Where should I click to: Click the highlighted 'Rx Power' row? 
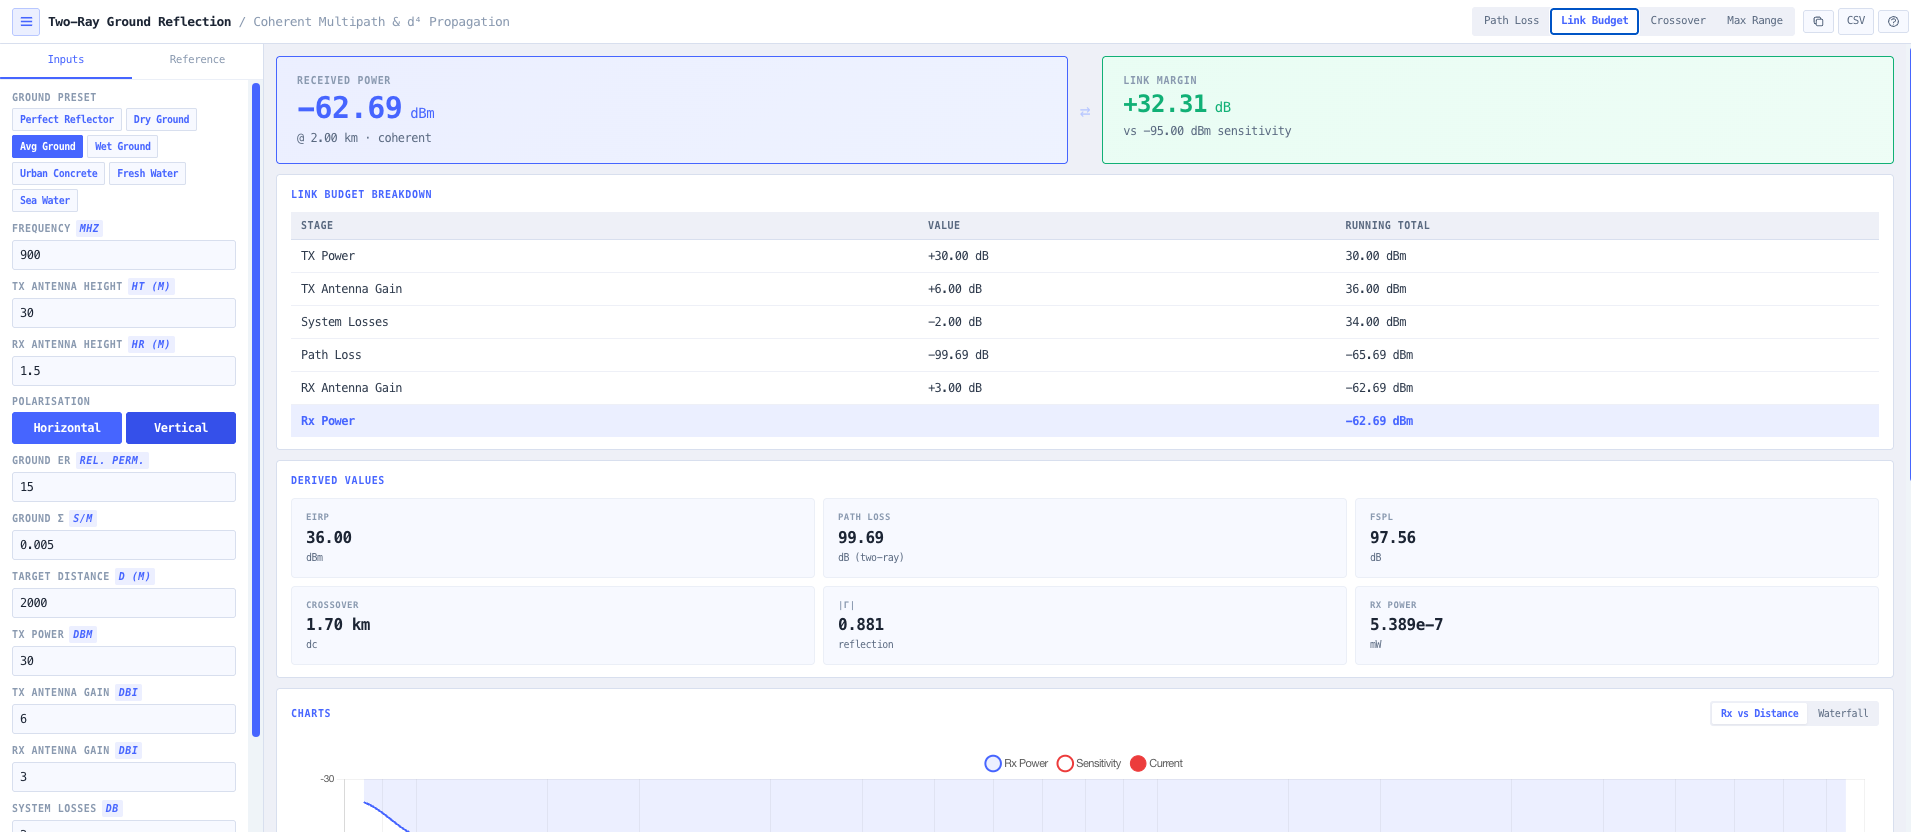click(x=1085, y=421)
